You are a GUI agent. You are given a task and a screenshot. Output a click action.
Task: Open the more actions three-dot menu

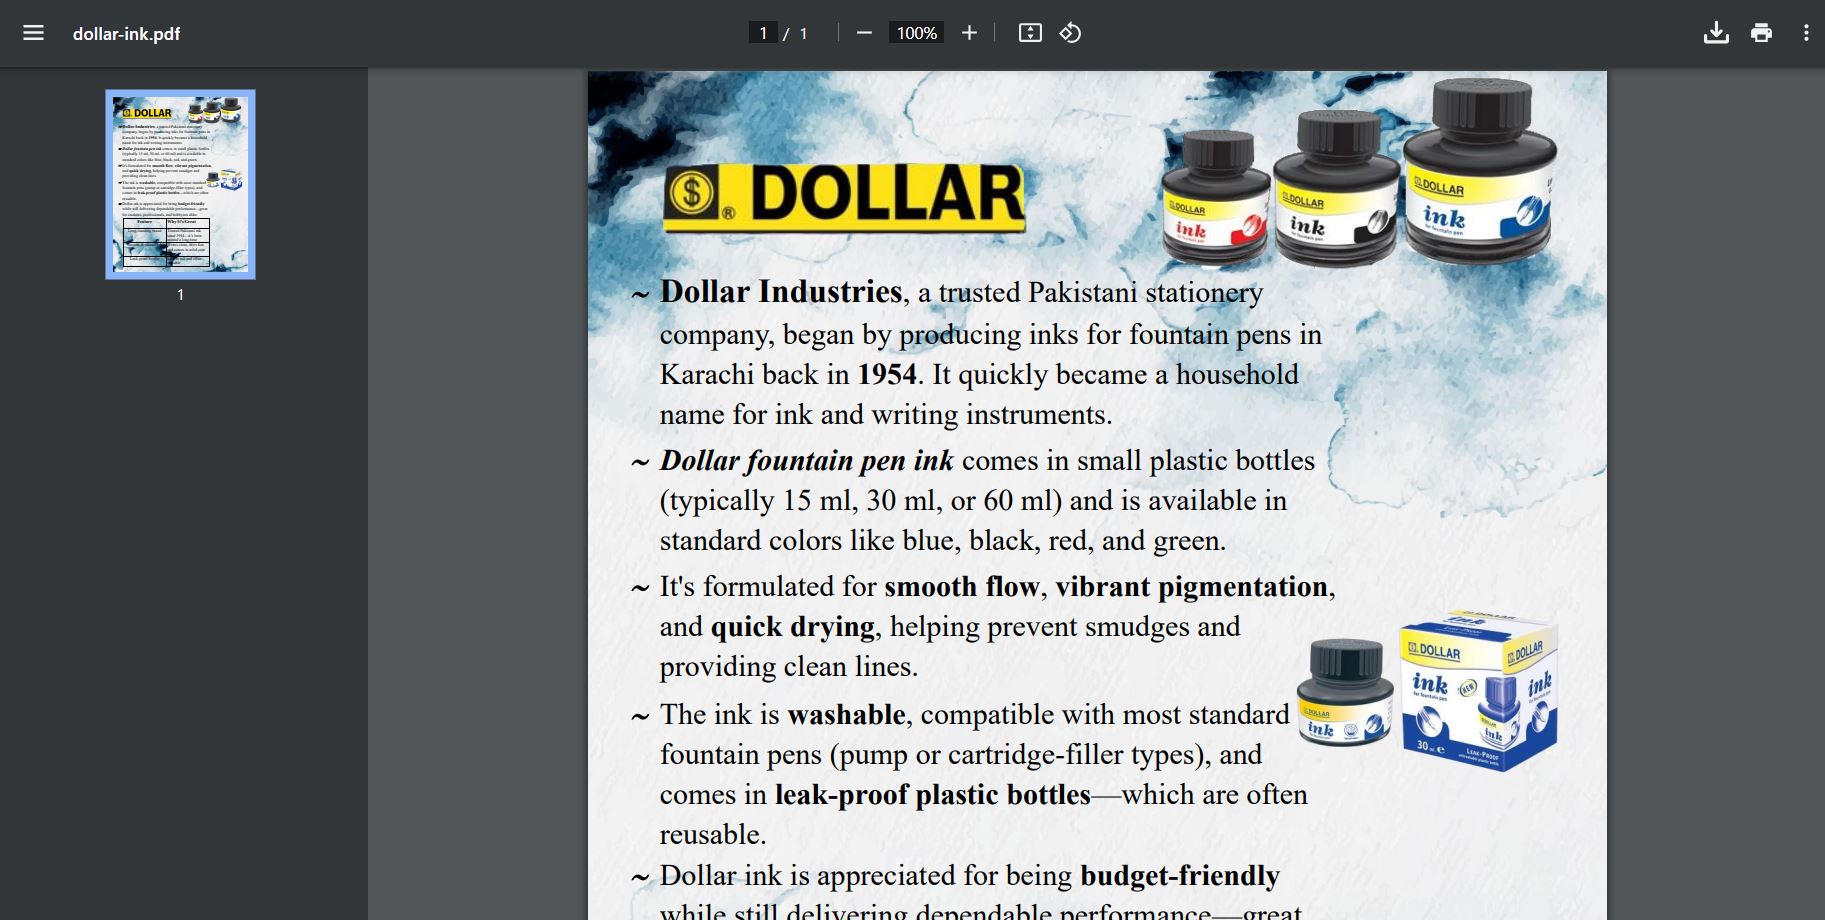(1806, 33)
